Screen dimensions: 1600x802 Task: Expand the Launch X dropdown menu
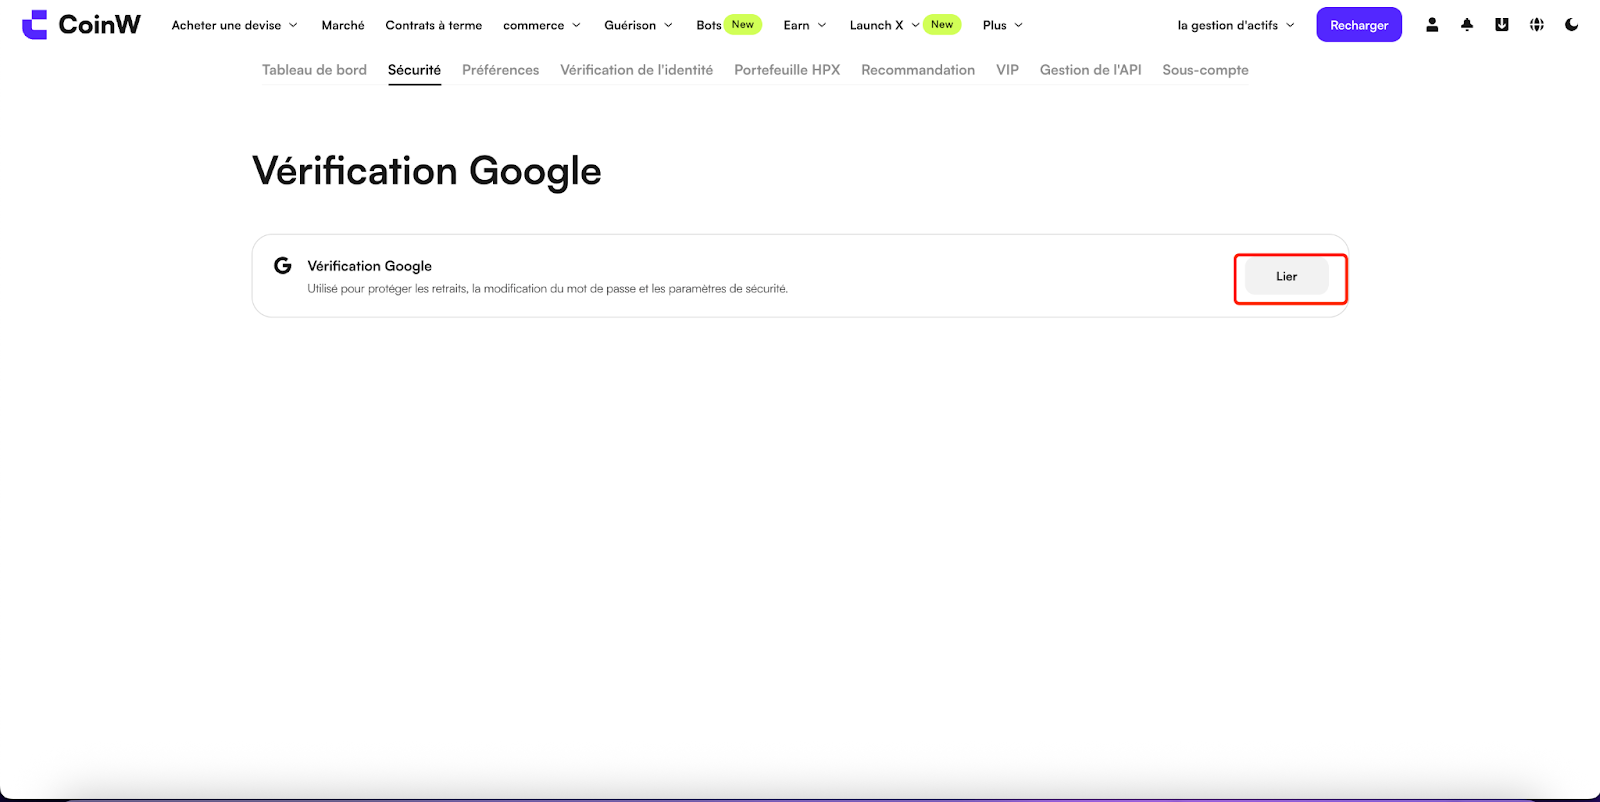[x=885, y=25]
